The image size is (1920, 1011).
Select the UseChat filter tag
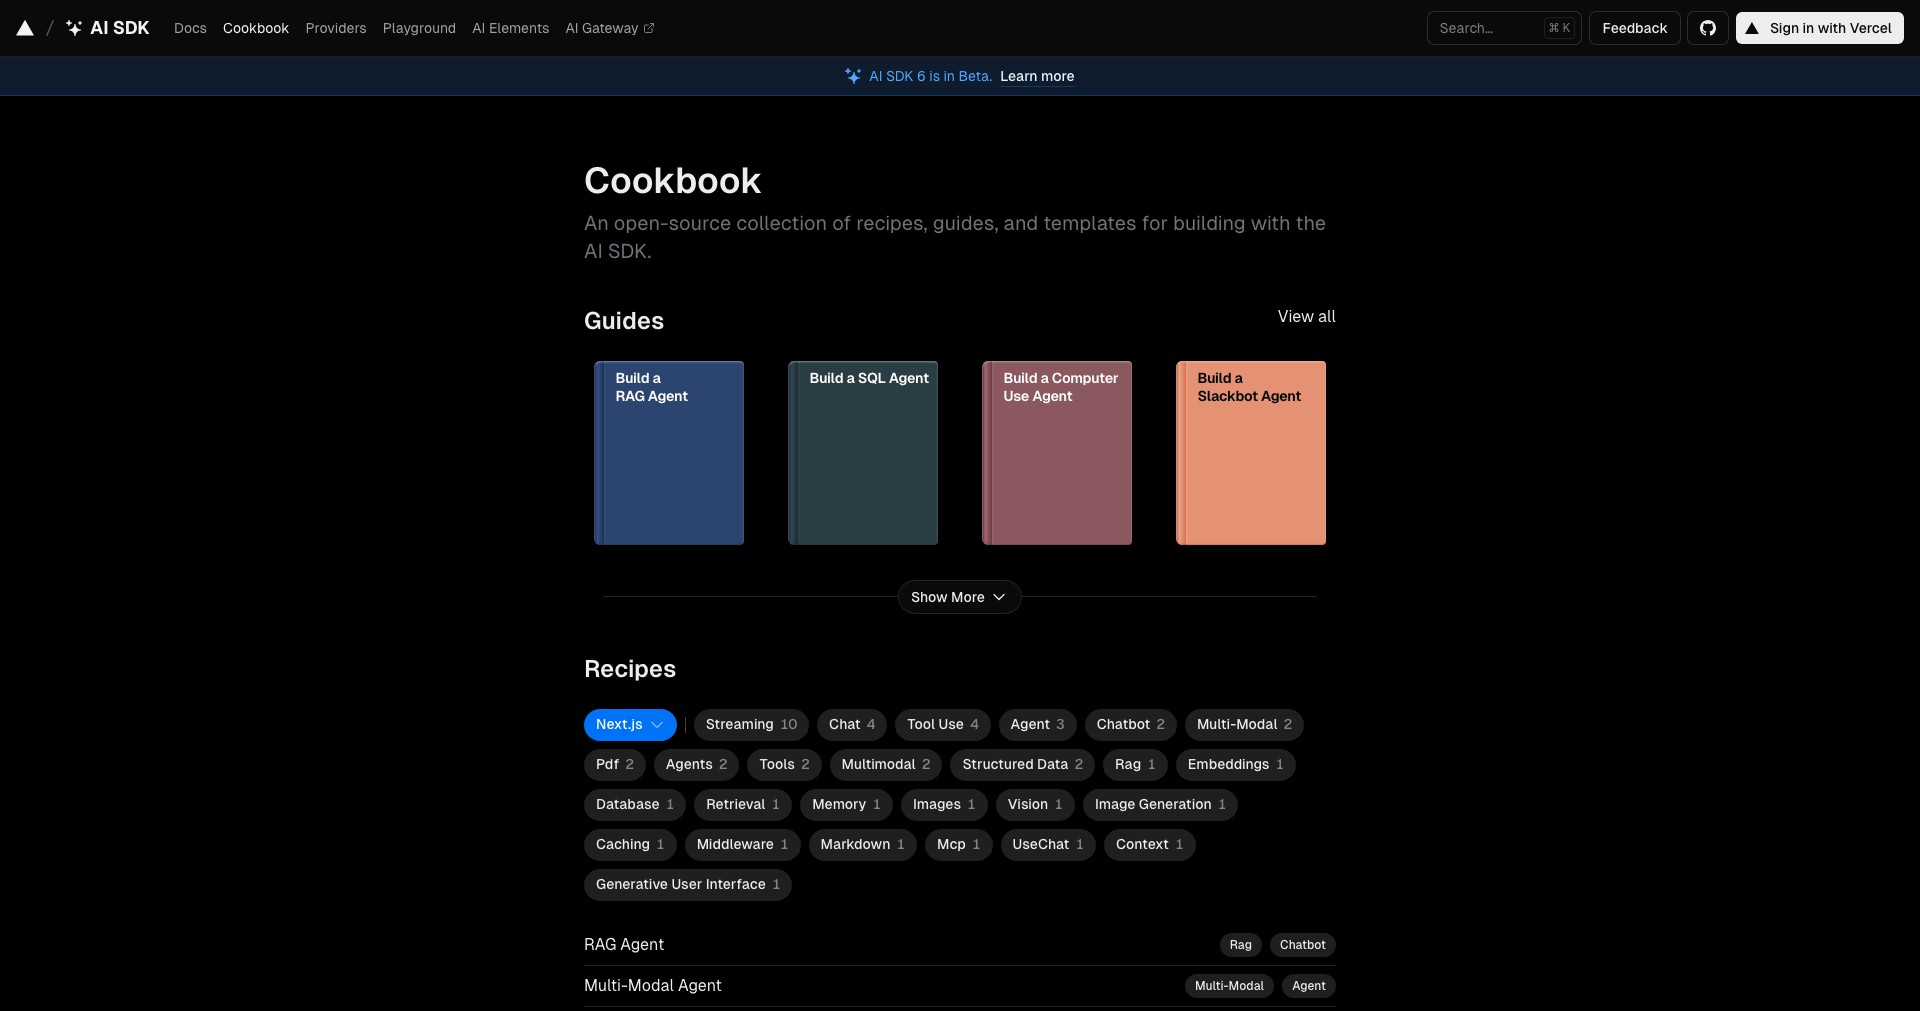[x=1048, y=845]
